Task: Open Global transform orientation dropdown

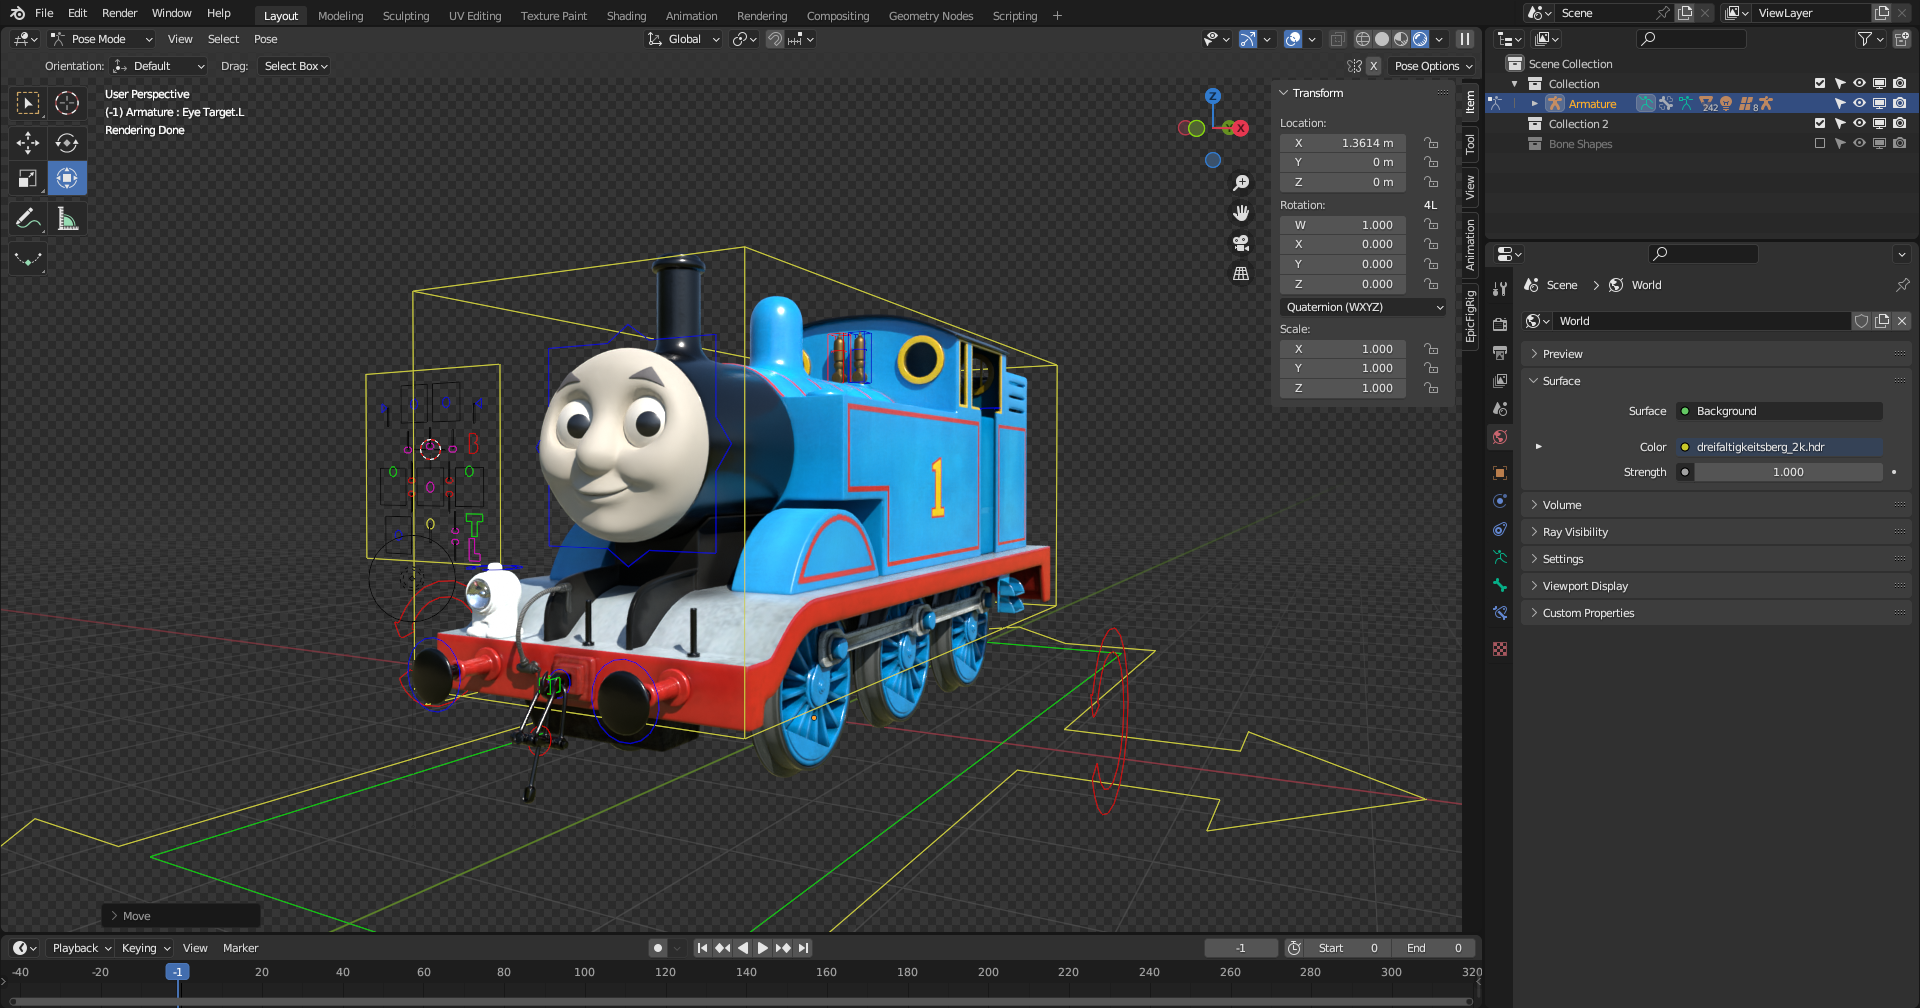Action: pos(684,39)
